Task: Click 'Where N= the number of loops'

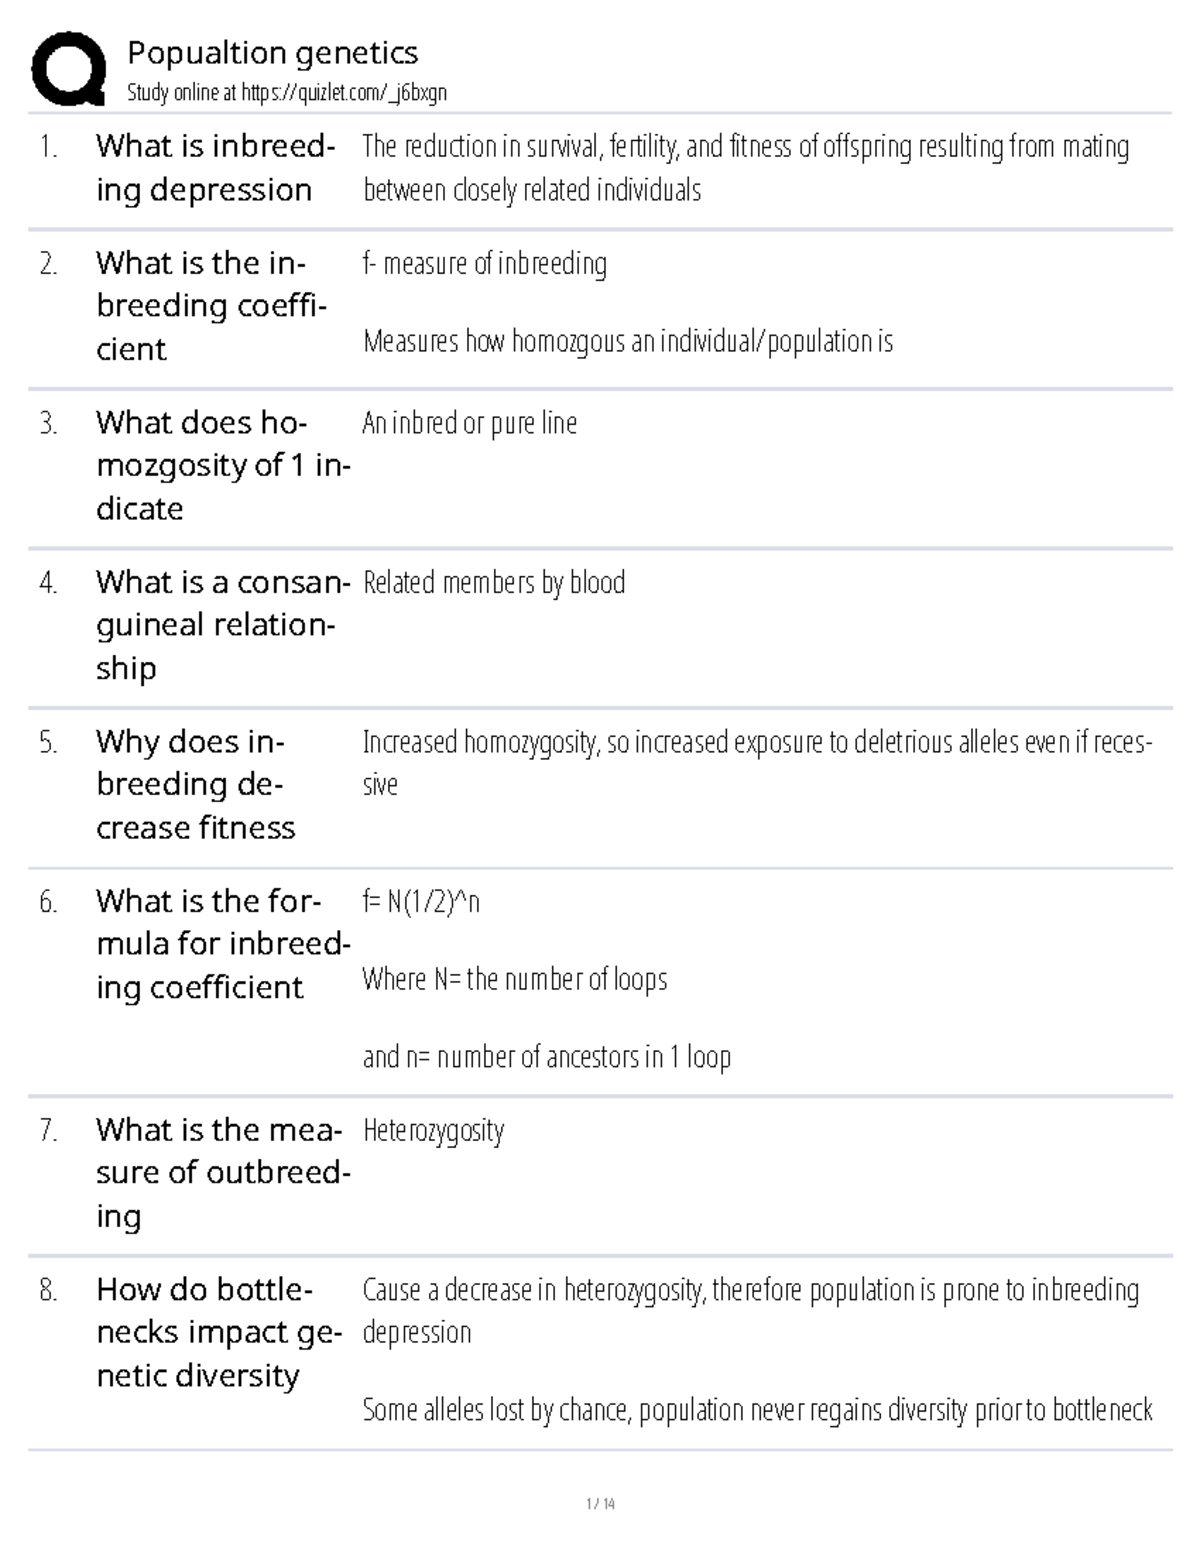Action: [x=514, y=979]
